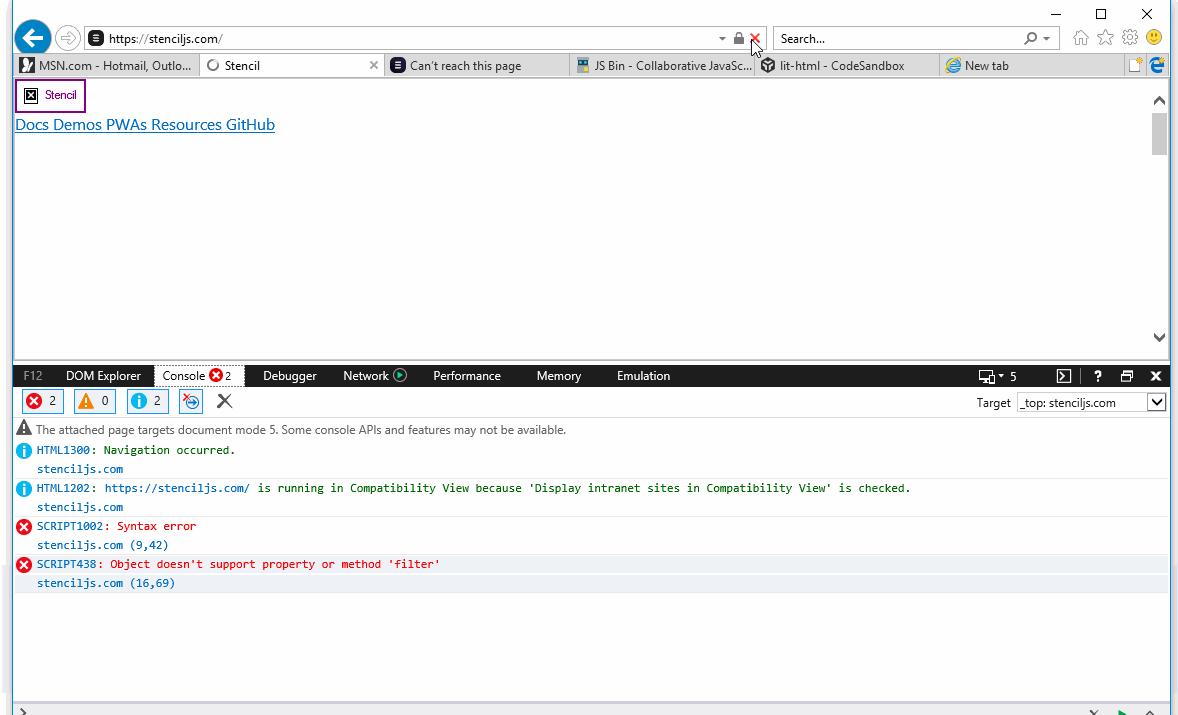Open the DOM Explorer tab
This screenshot has width=1178, height=715.
pos(104,375)
